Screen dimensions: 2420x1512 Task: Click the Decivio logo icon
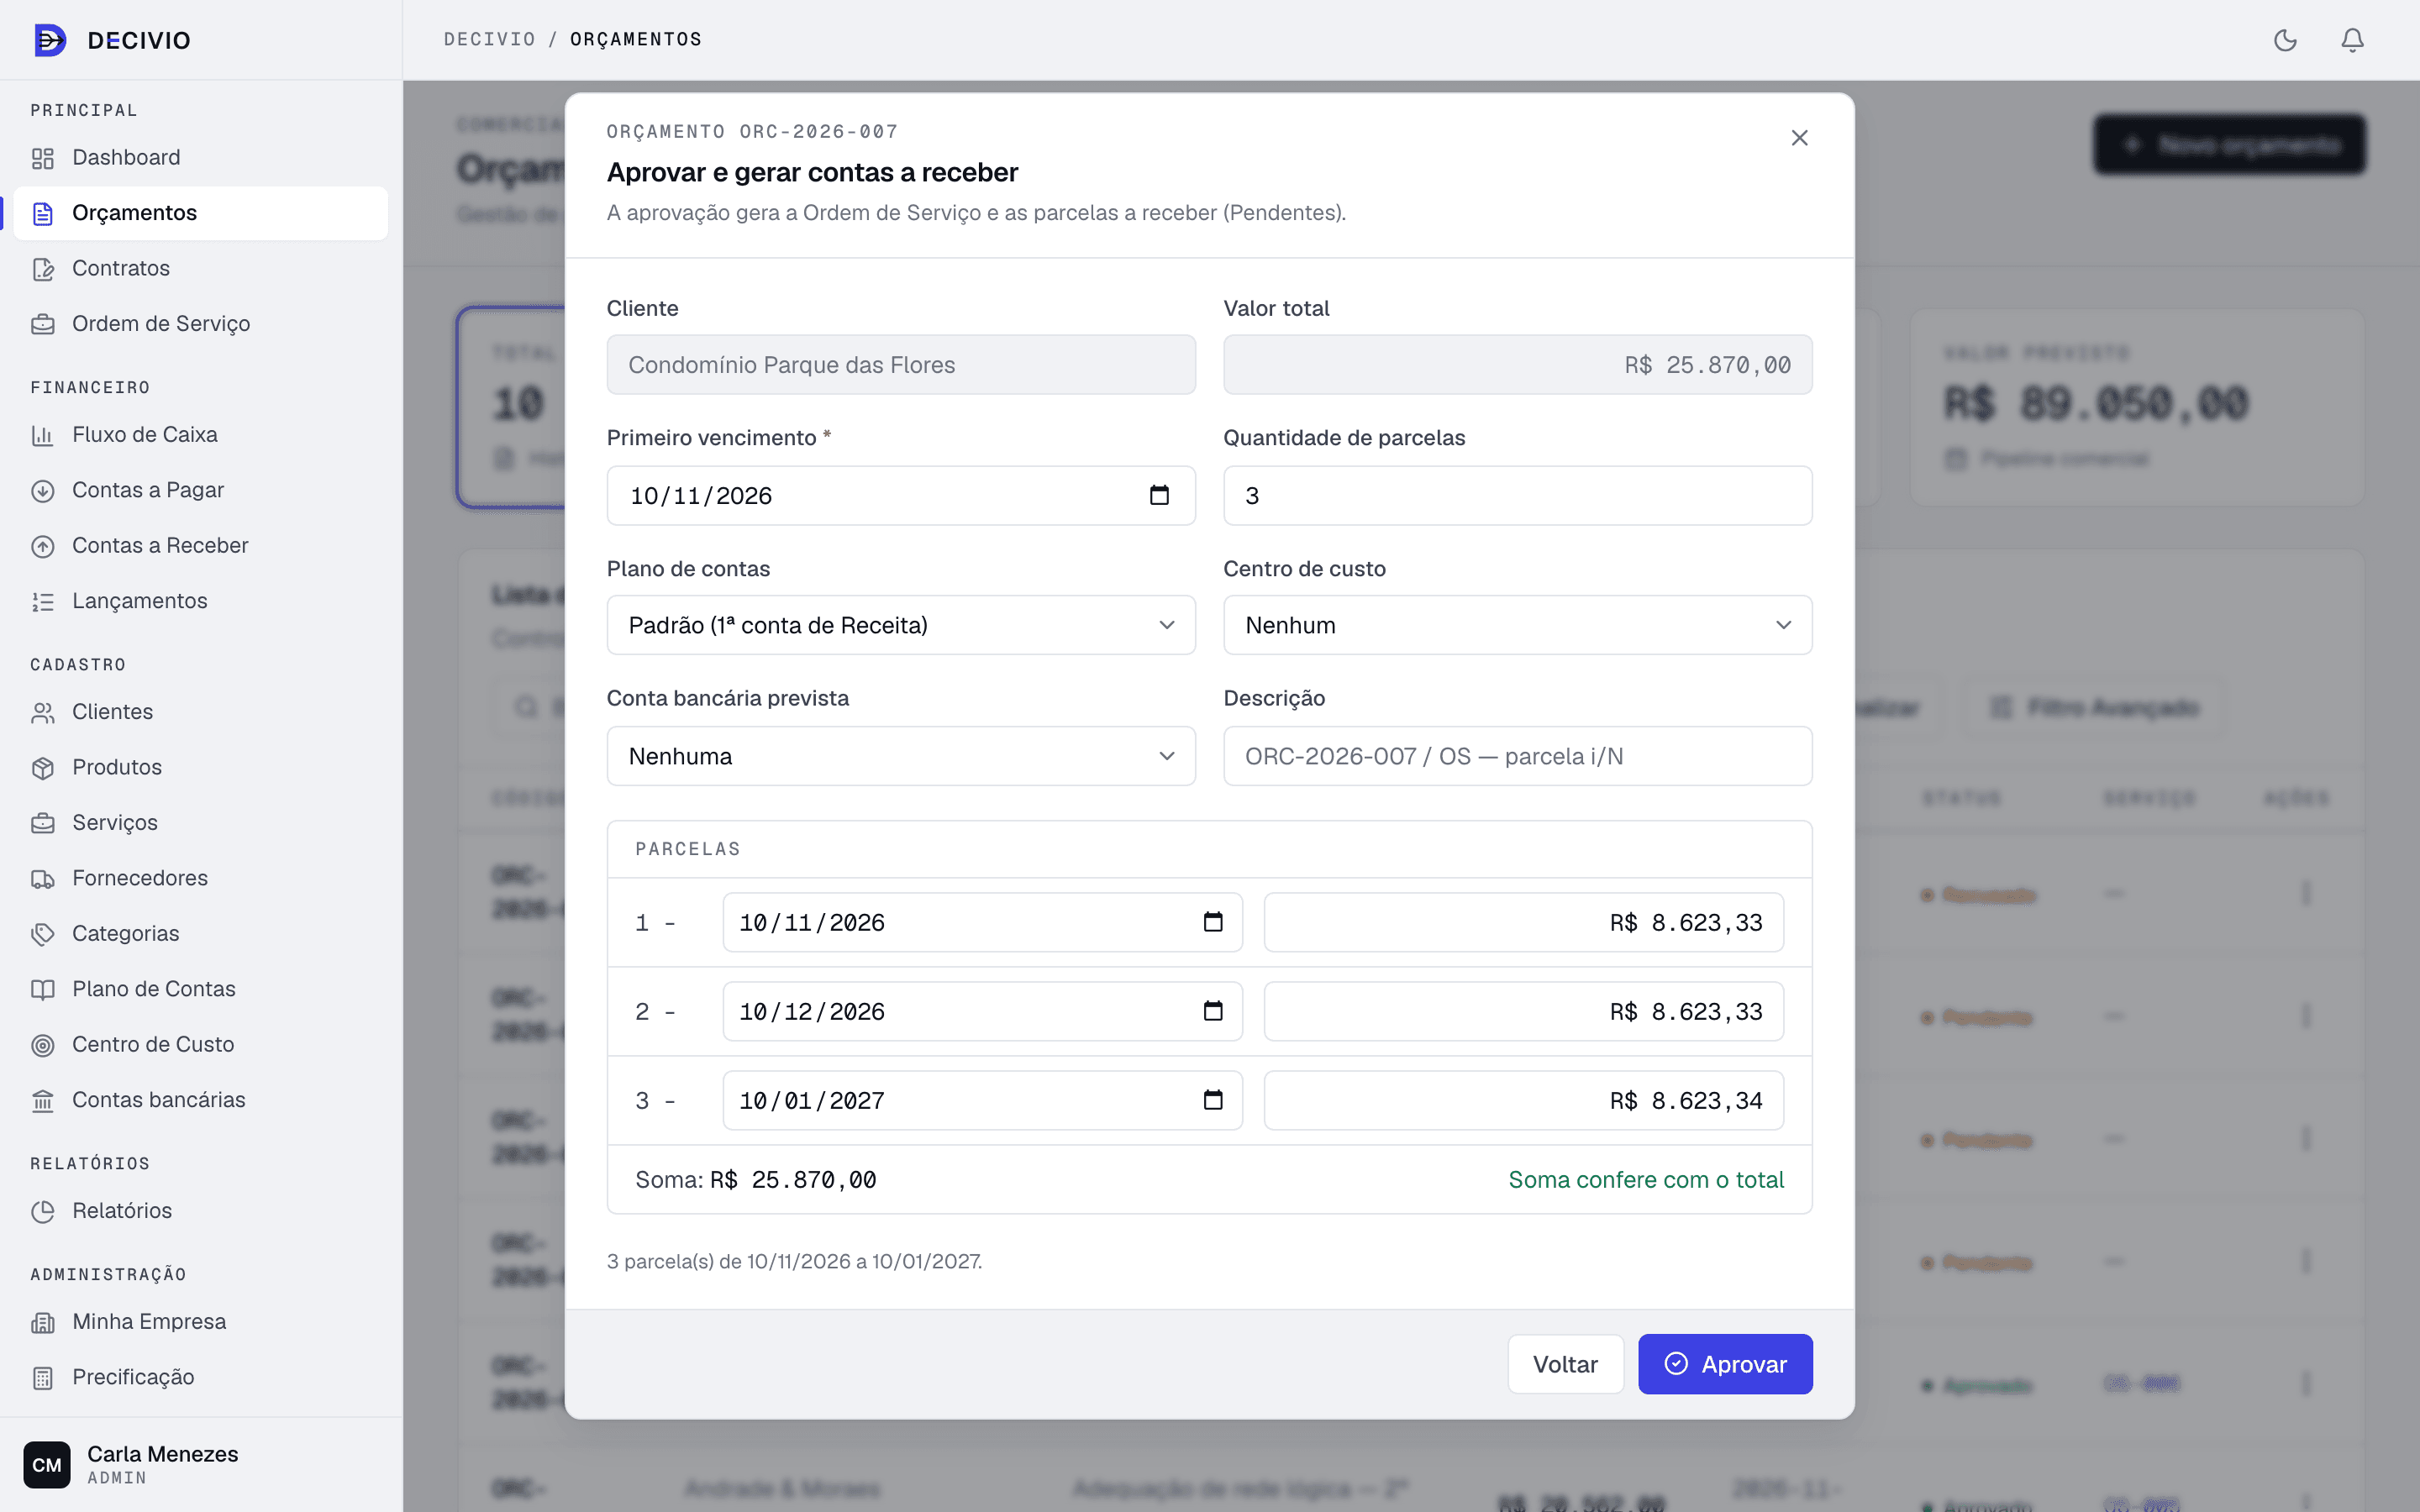[x=50, y=40]
